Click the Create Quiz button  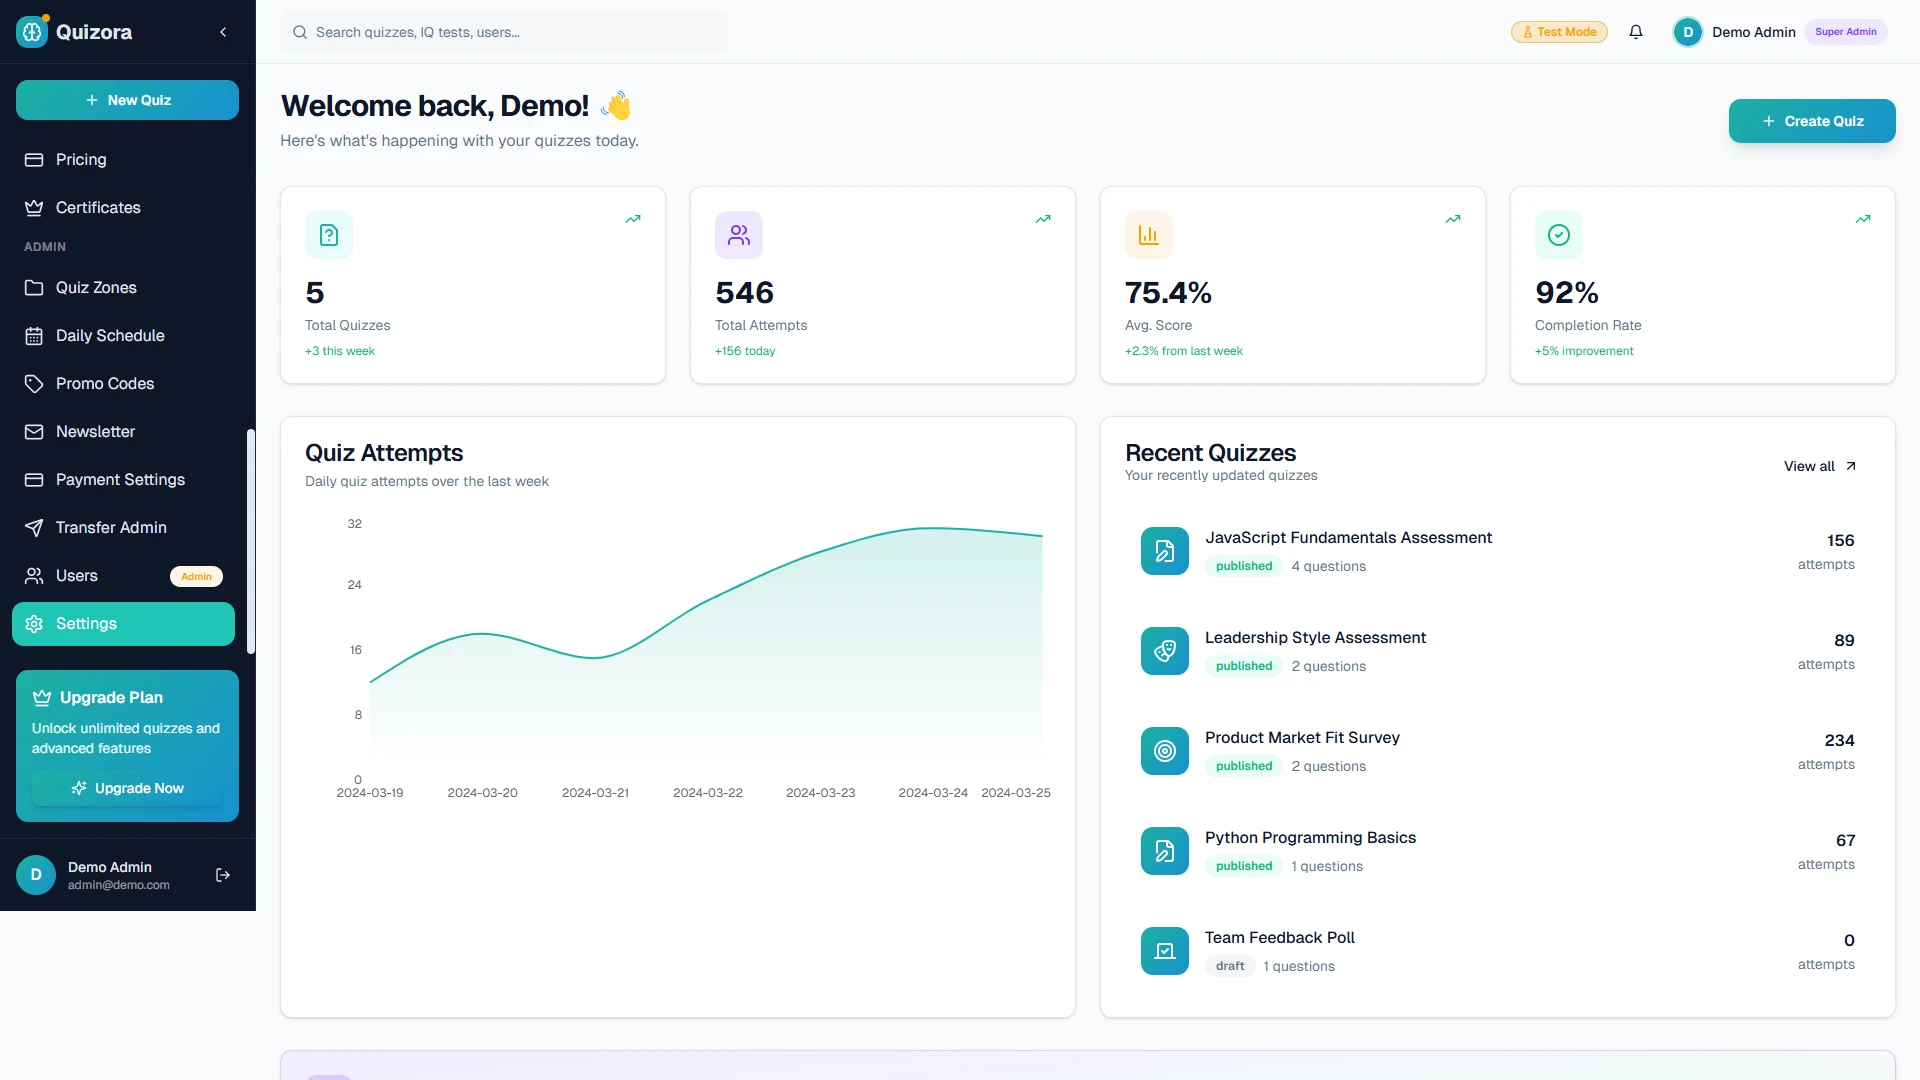1812,121
